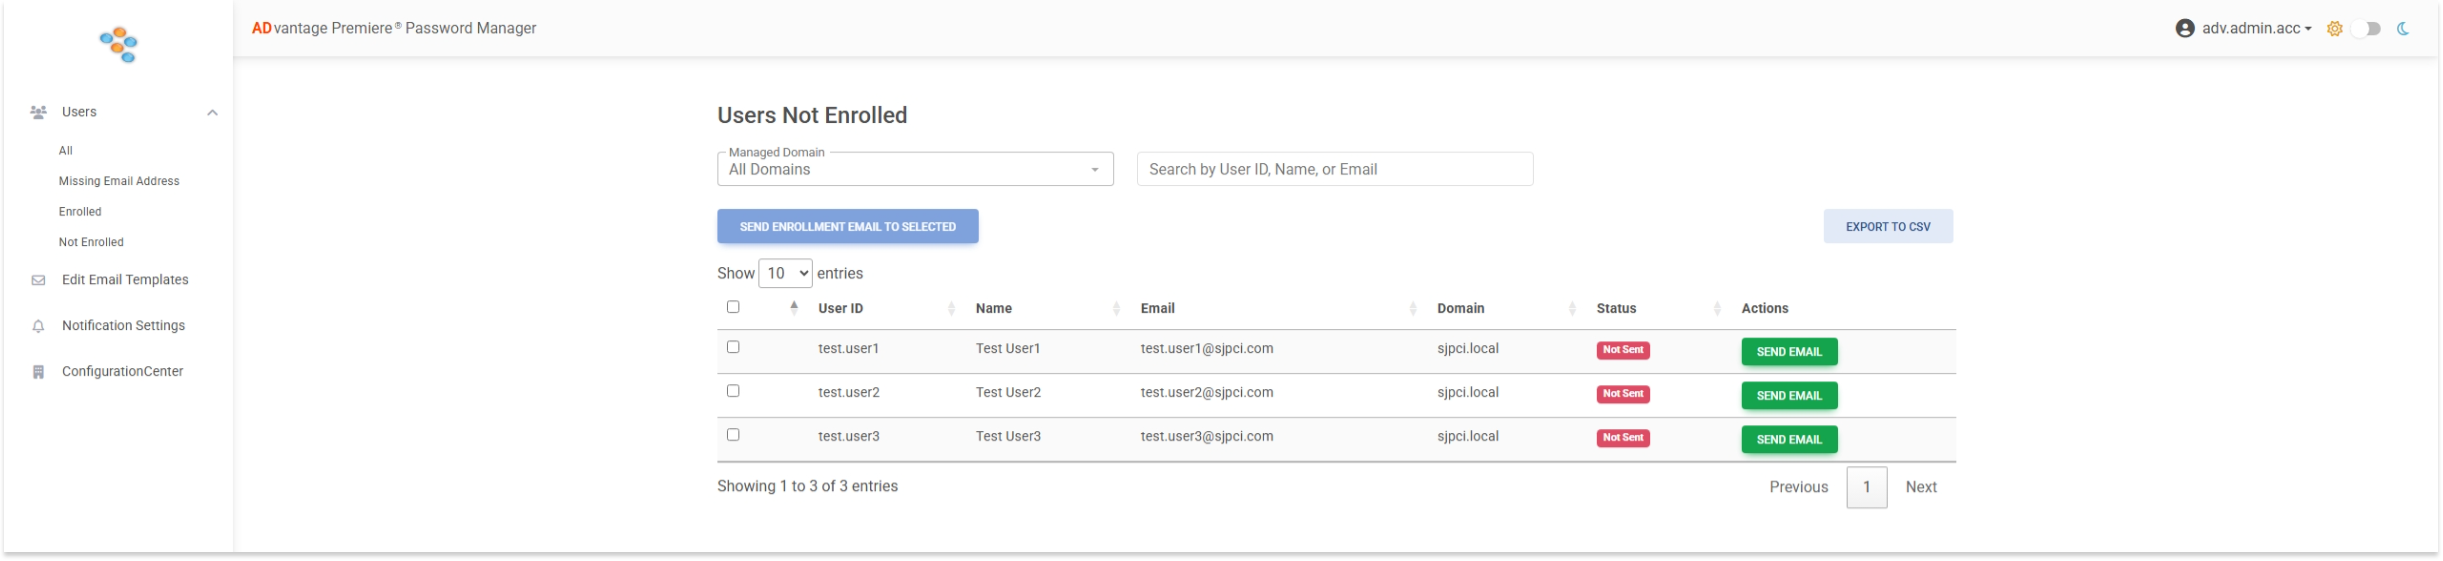Click the ConfigurationCenter building icon
The image size is (2443, 561).
click(38, 372)
